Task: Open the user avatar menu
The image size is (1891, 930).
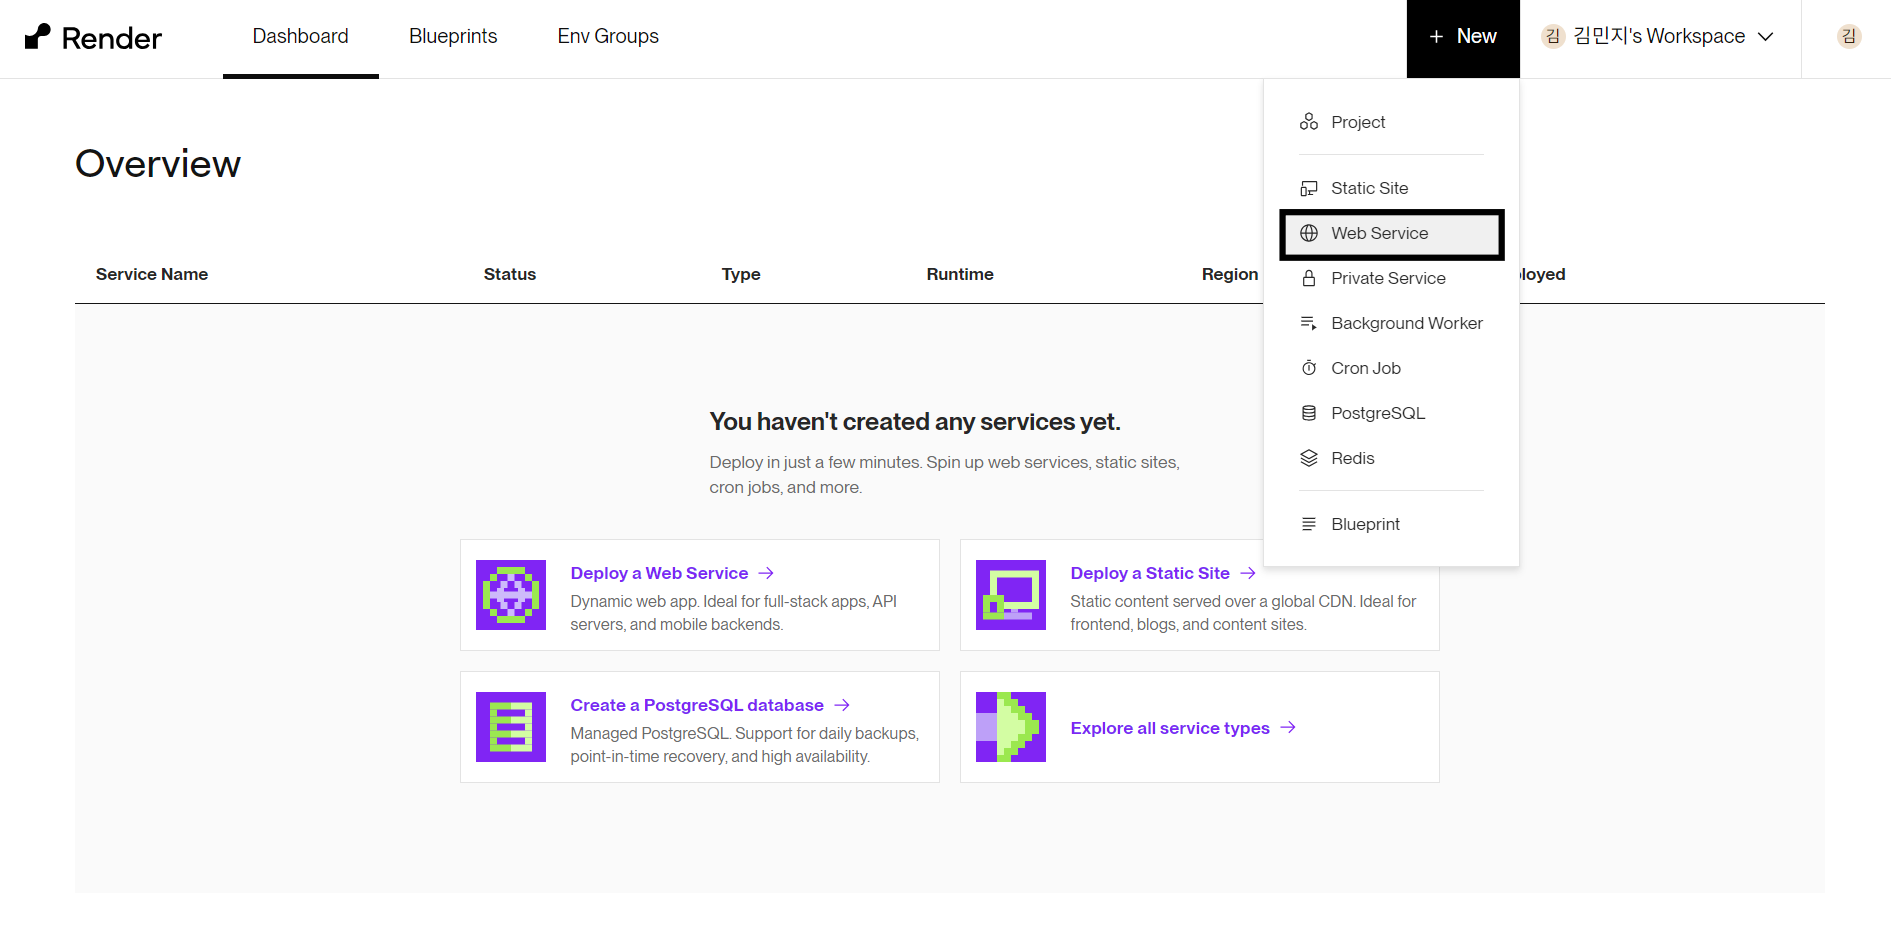Action: pyautogui.click(x=1849, y=37)
